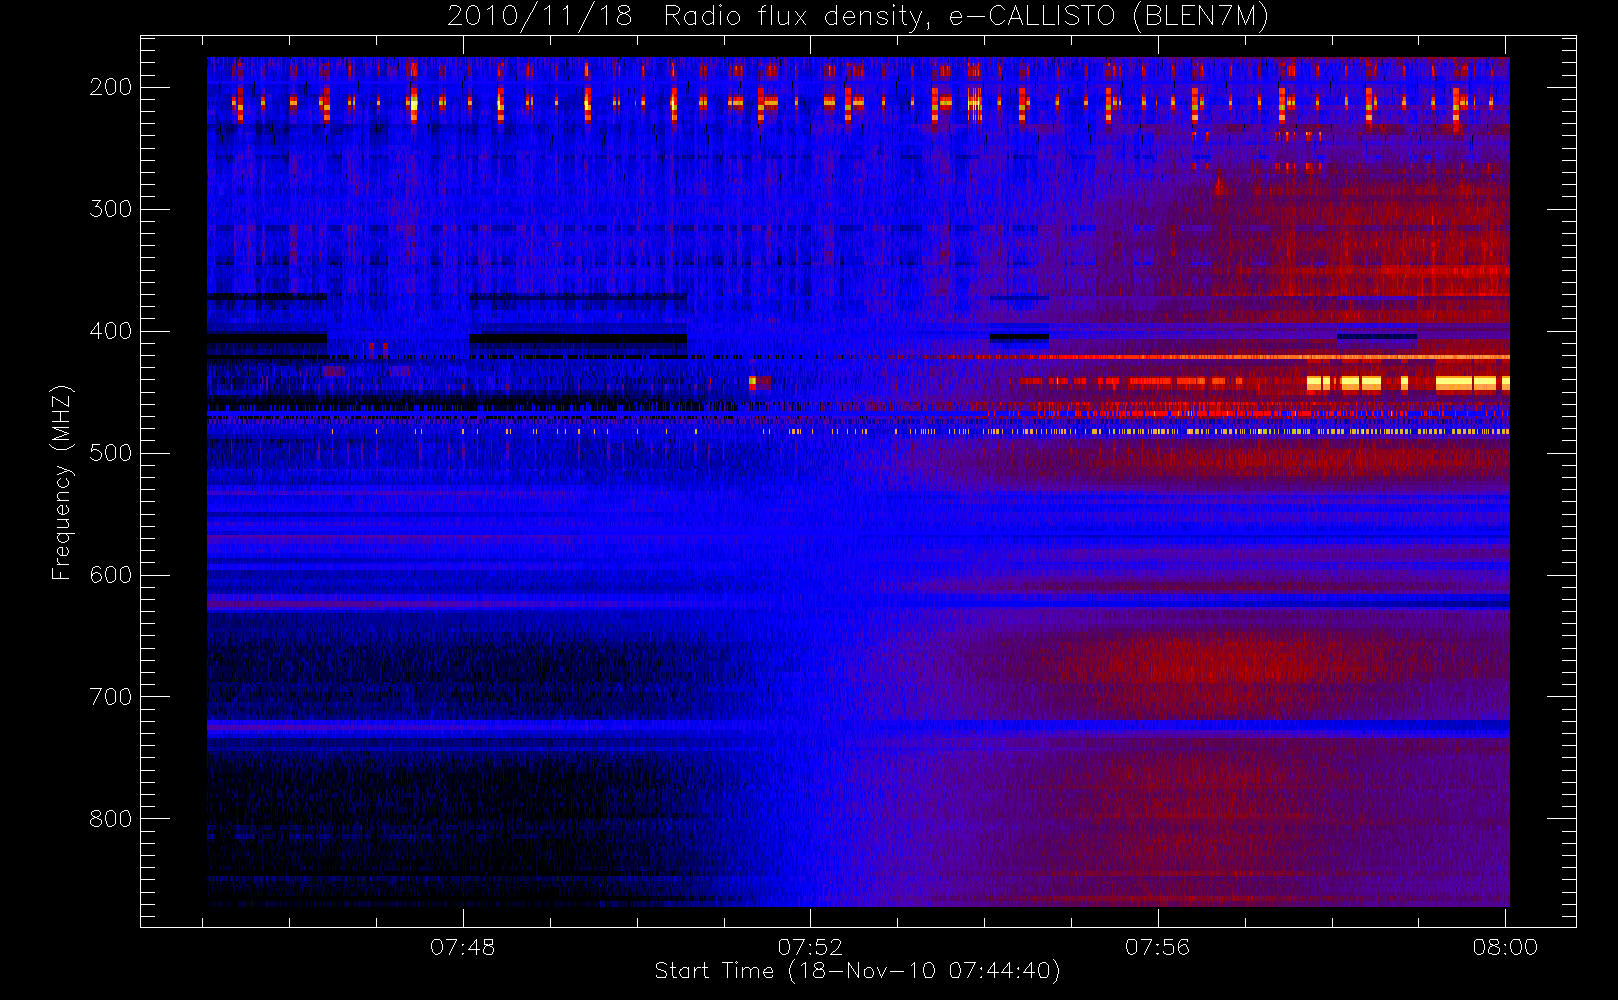1618x1000 pixels.
Task: Click the Frequency (MHZ) axis title
Action: pyautogui.click(x=62, y=482)
